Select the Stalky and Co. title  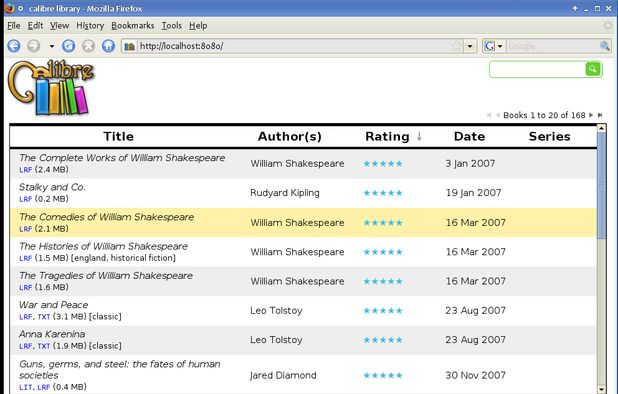(x=52, y=187)
